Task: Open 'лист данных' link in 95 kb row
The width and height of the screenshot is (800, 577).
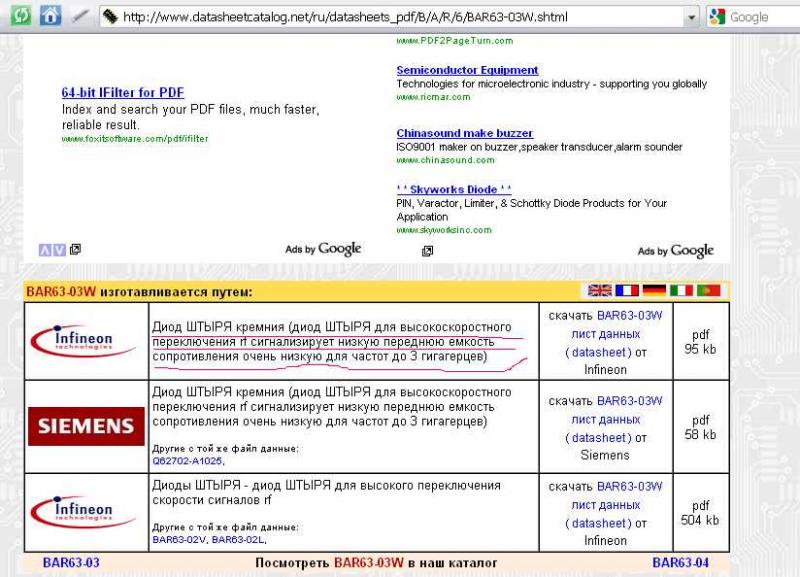Action: 606,334
